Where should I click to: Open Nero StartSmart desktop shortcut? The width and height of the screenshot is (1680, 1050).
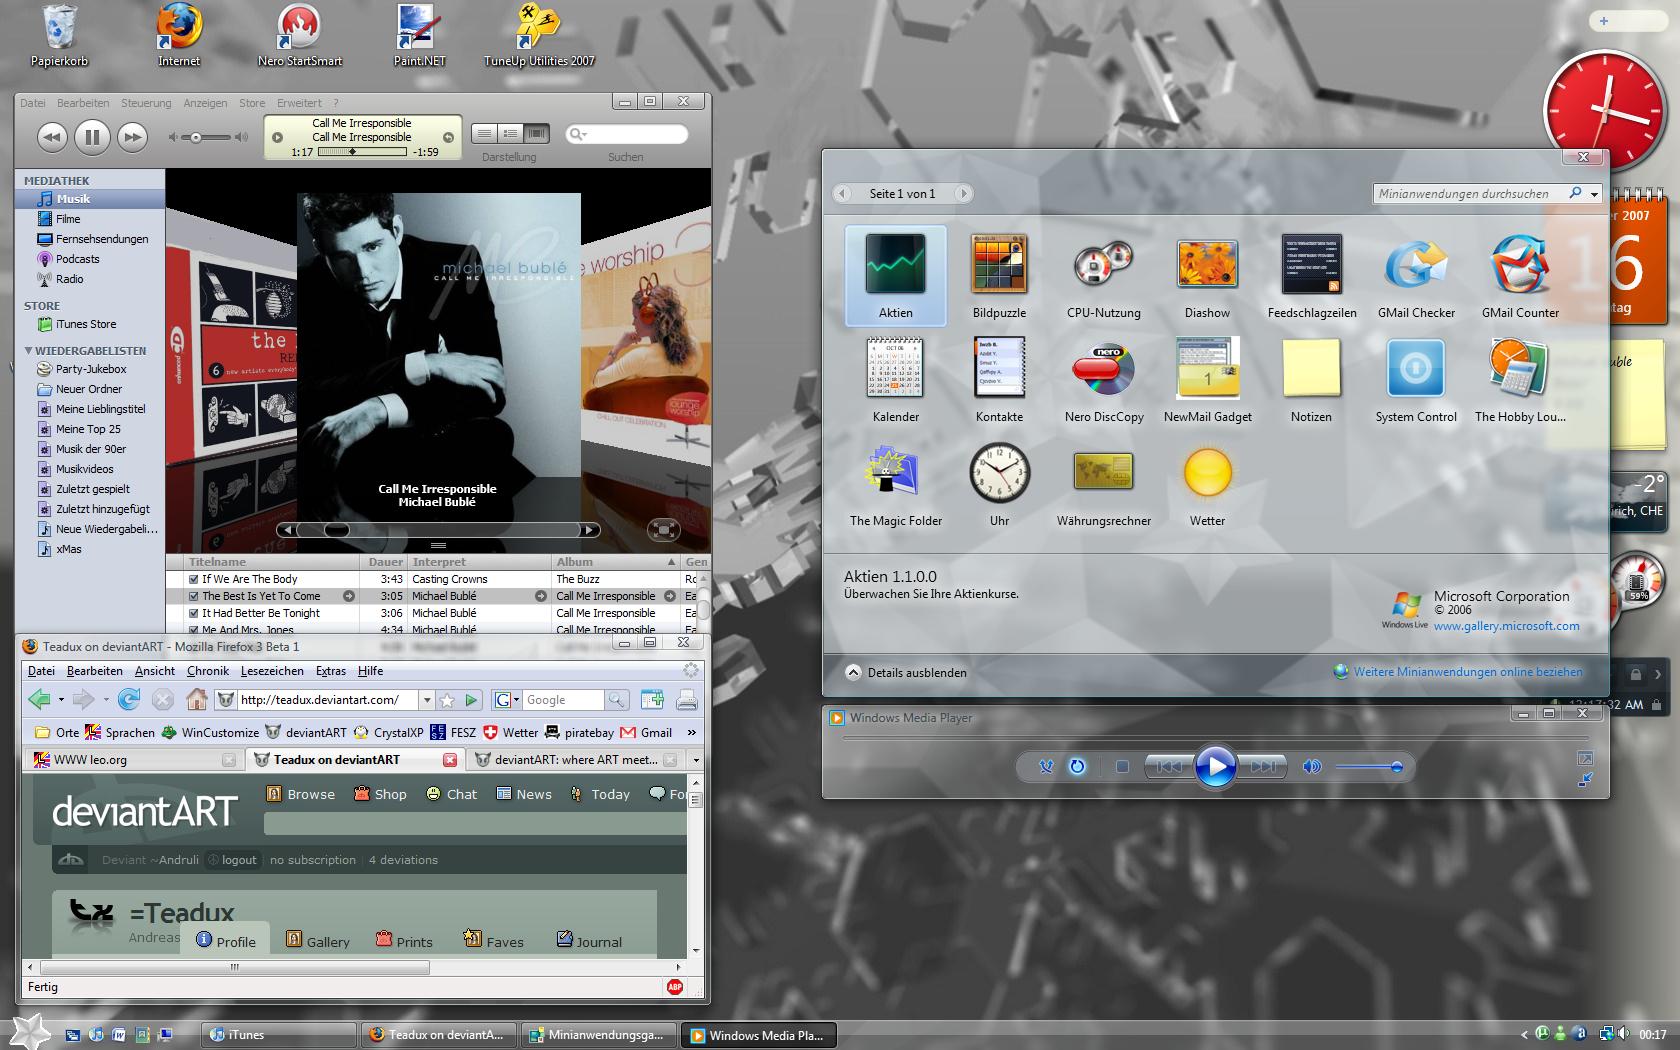(300, 36)
